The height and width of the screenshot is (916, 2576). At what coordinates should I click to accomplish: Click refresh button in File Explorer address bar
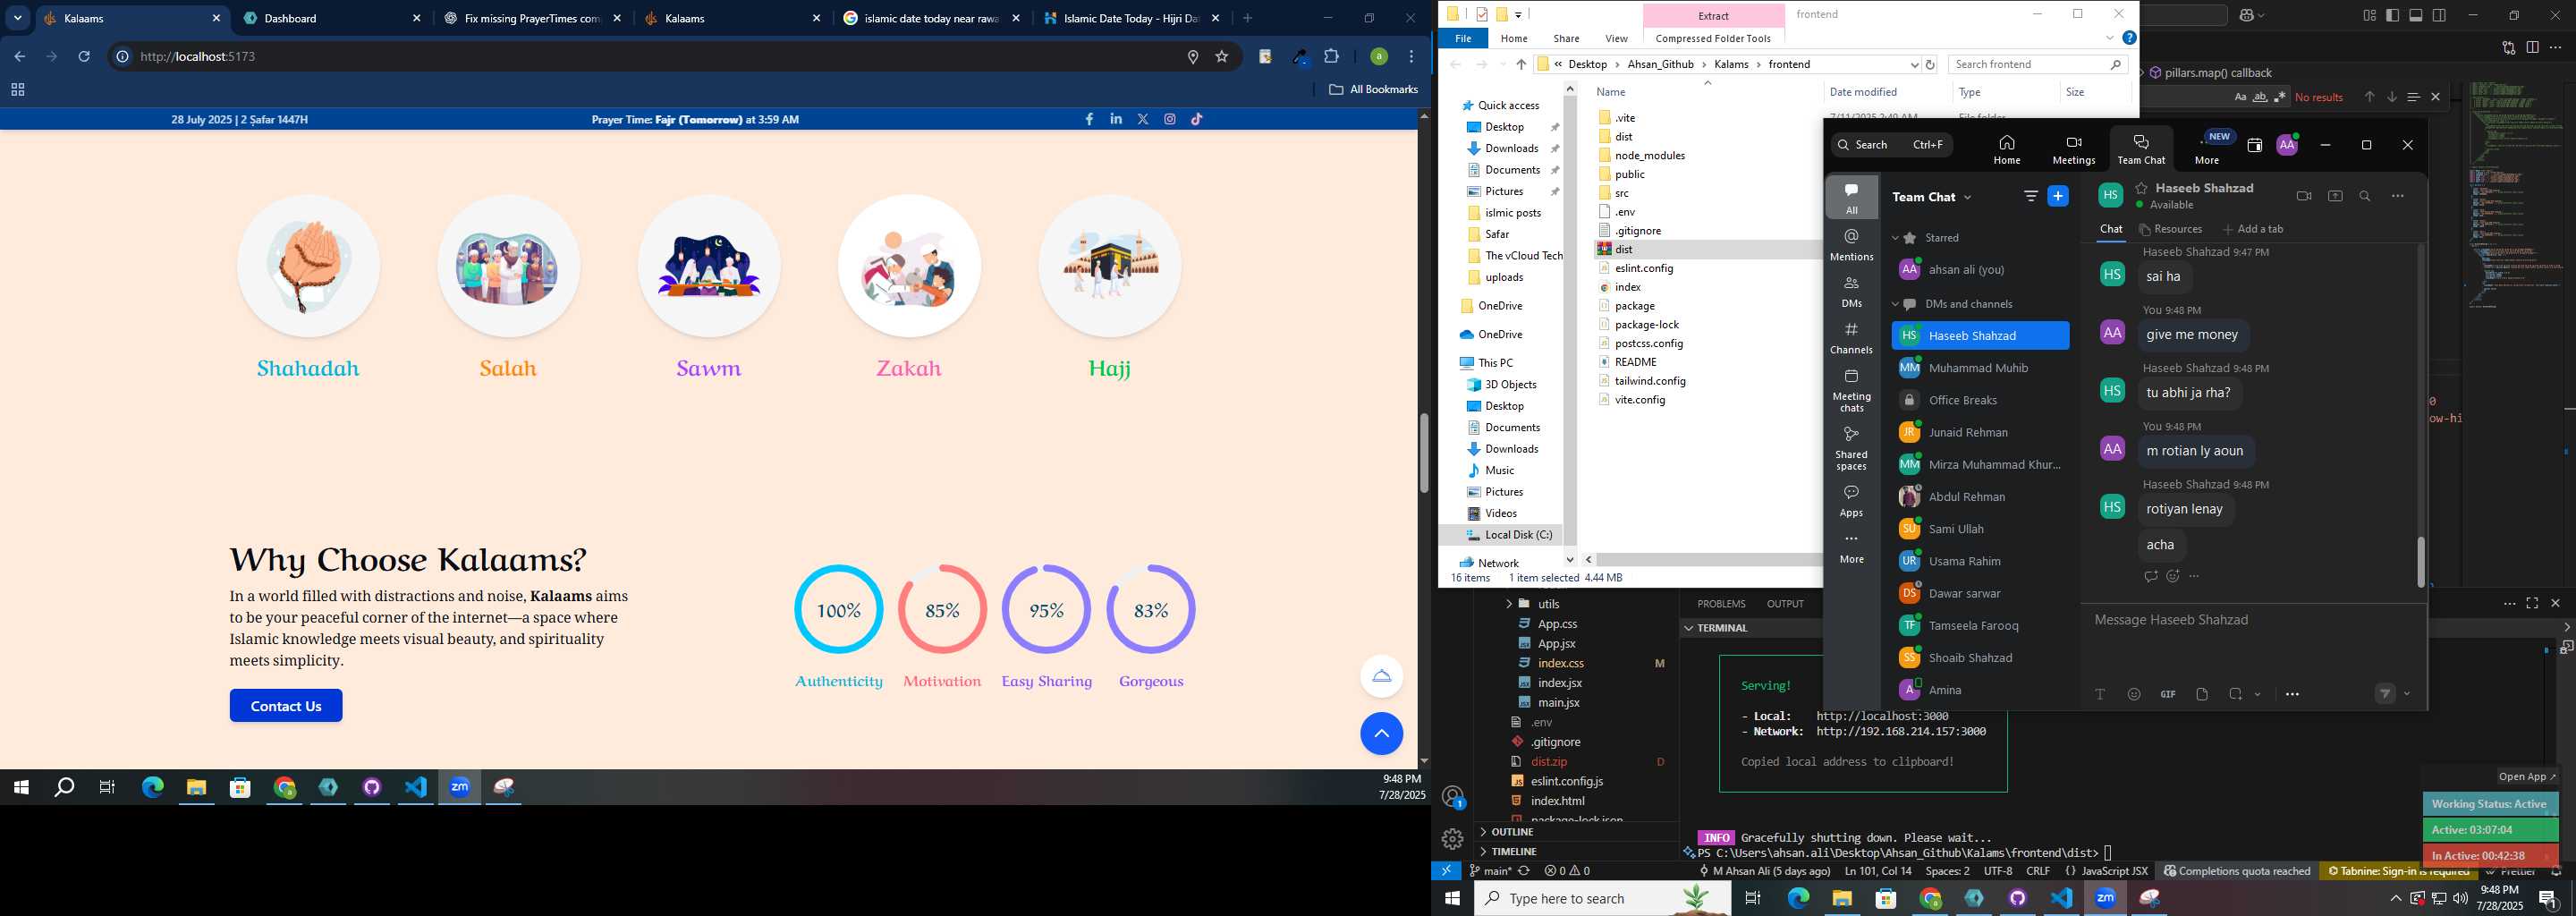click(1930, 64)
